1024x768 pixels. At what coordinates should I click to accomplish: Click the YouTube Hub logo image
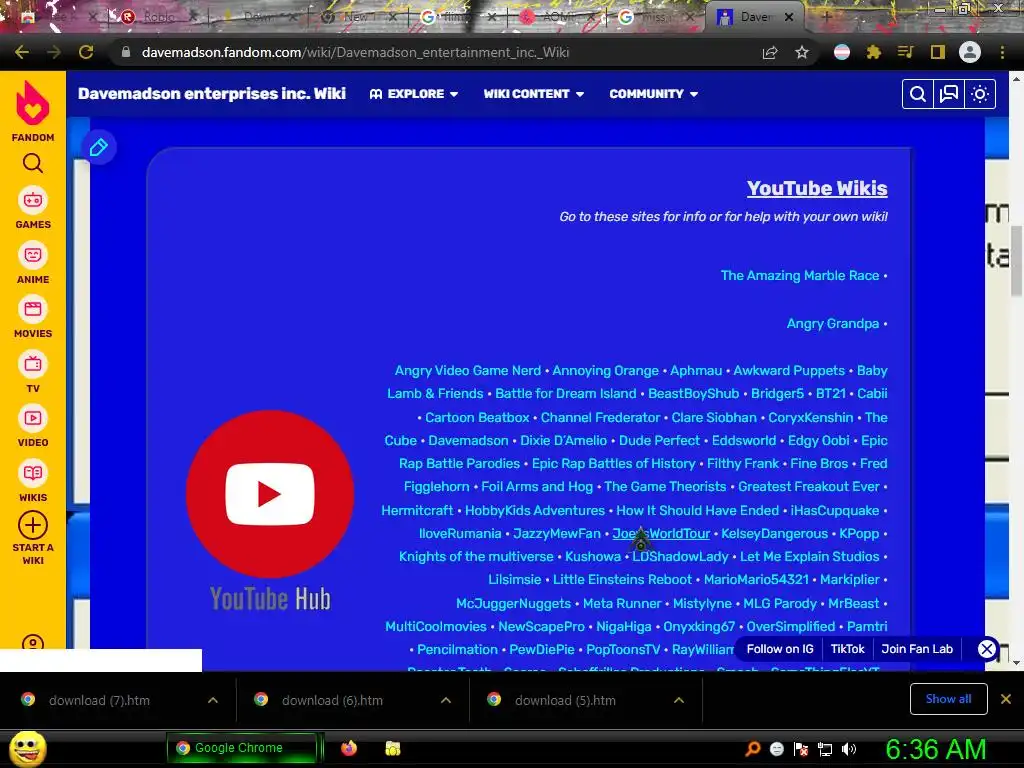[x=270, y=509]
